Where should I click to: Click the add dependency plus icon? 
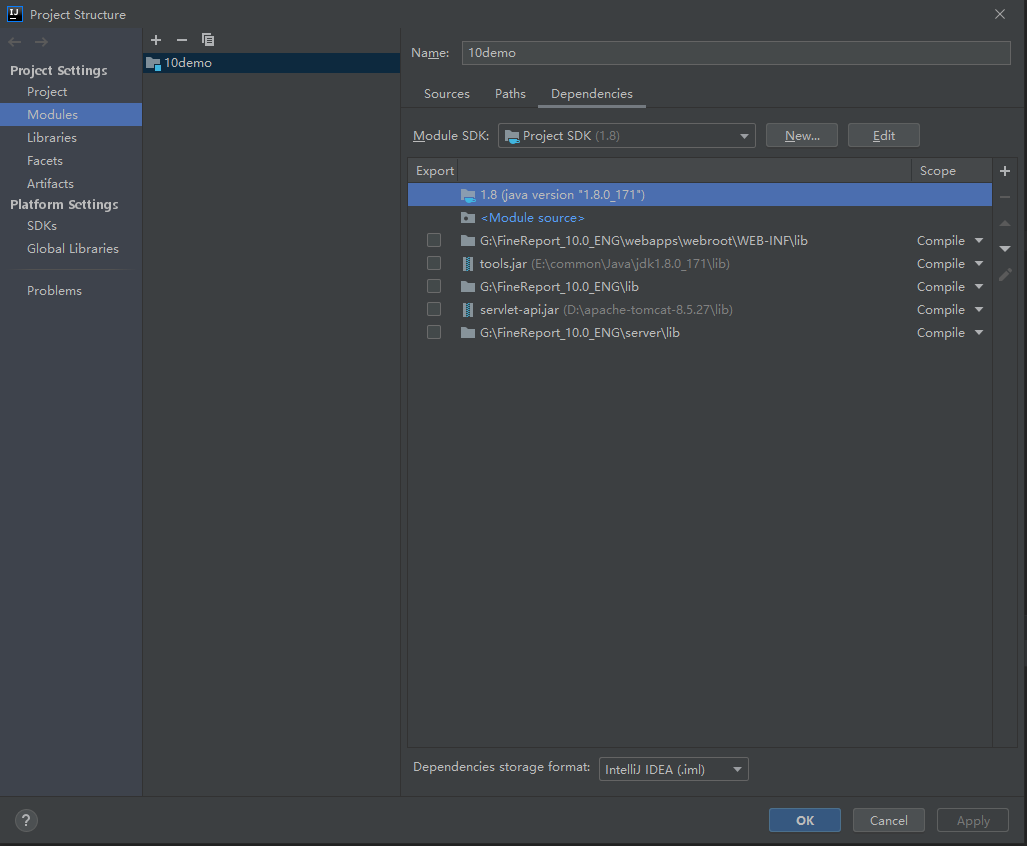[x=1005, y=171]
